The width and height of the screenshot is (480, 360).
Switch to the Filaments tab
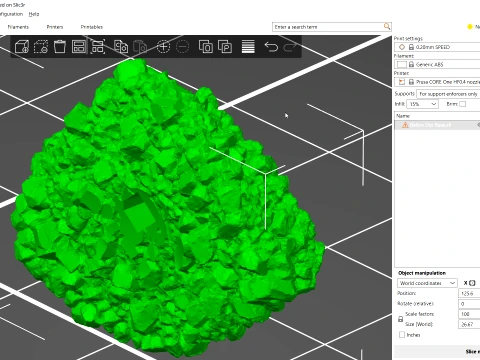[18, 27]
